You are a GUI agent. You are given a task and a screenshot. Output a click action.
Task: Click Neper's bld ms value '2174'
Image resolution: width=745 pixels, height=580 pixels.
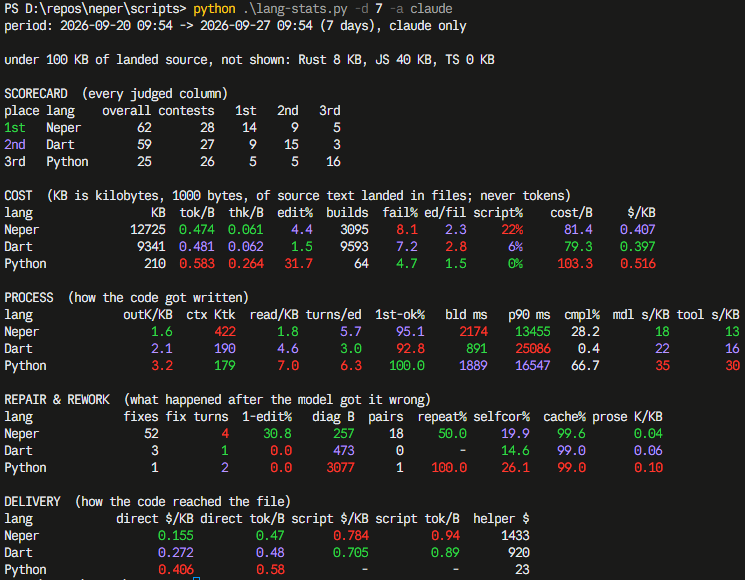pyautogui.click(x=473, y=332)
